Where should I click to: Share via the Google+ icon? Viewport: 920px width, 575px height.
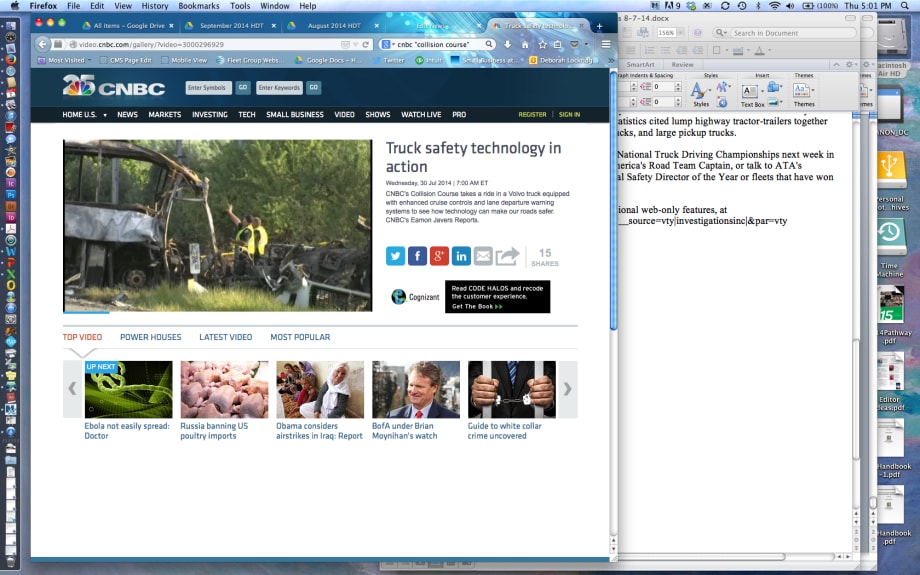[439, 256]
